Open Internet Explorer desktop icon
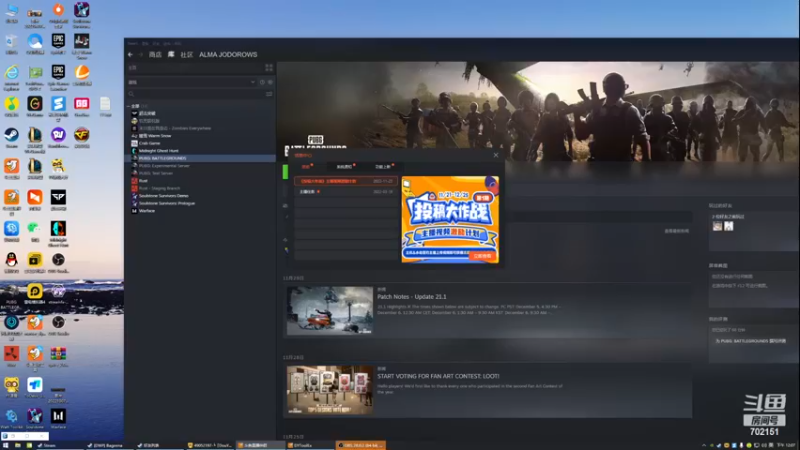The width and height of the screenshot is (800, 450). tap(11, 72)
